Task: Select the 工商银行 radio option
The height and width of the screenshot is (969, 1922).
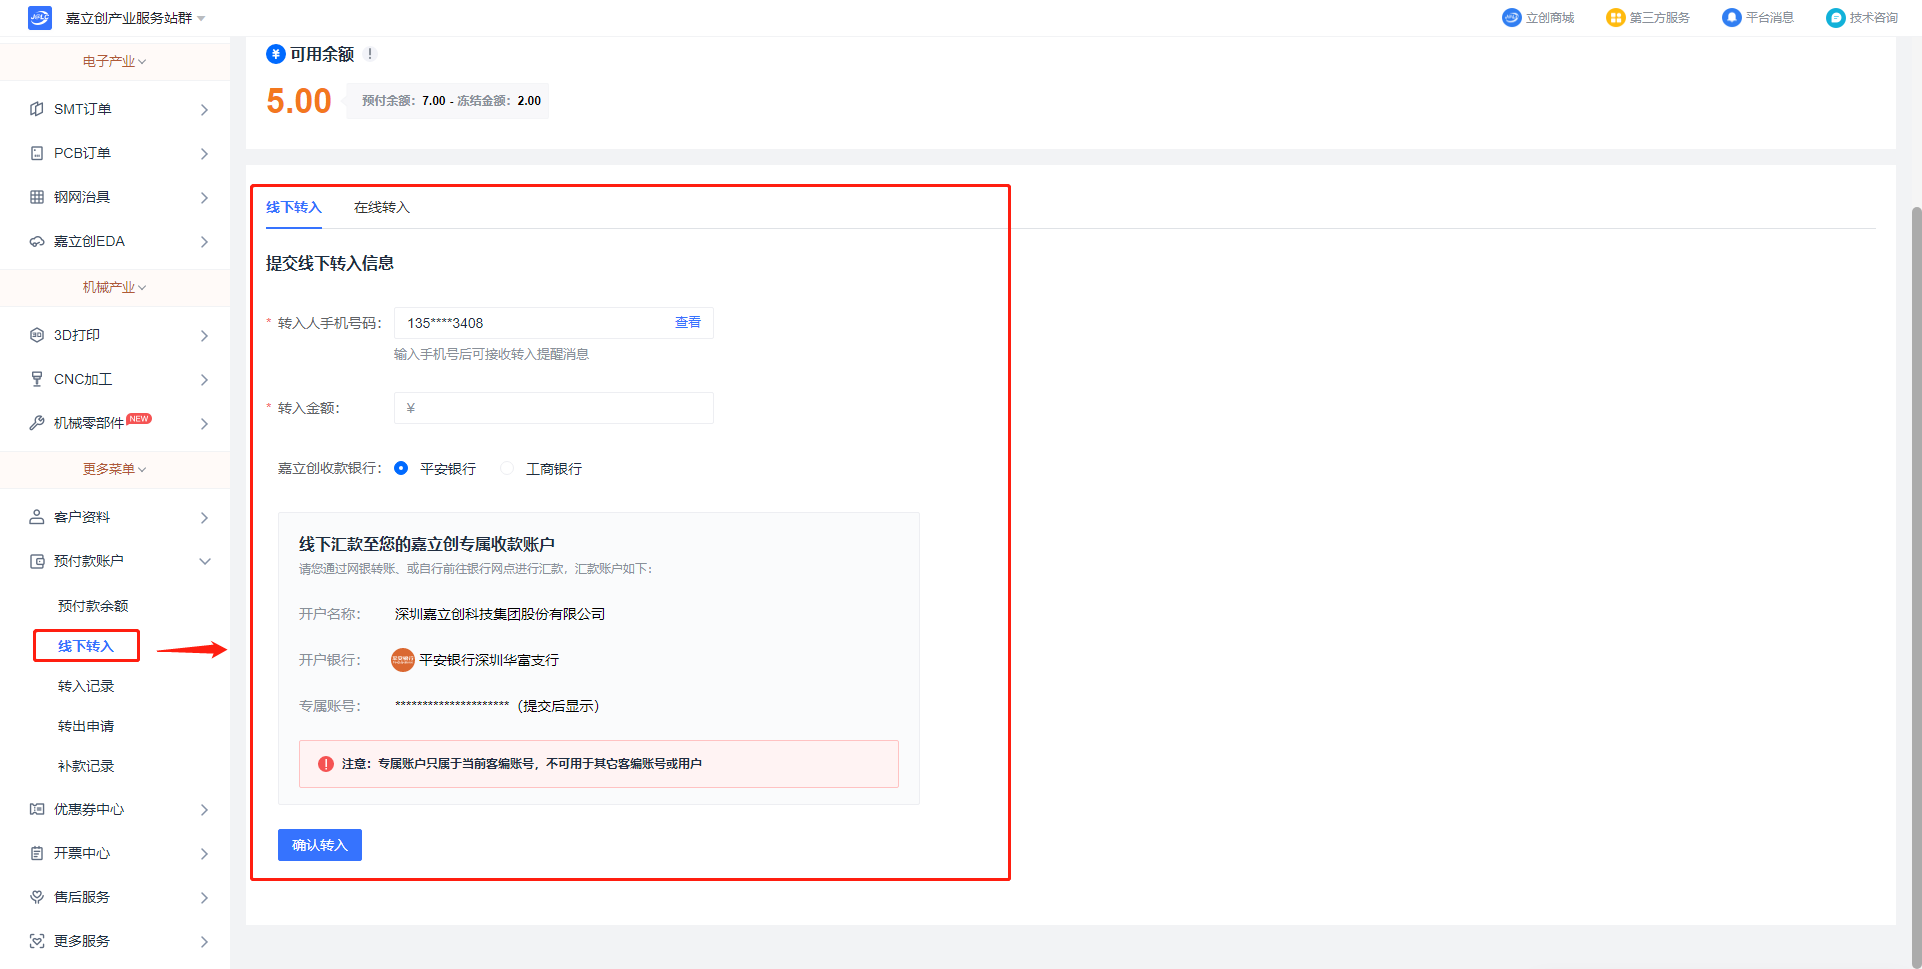Action: (507, 468)
